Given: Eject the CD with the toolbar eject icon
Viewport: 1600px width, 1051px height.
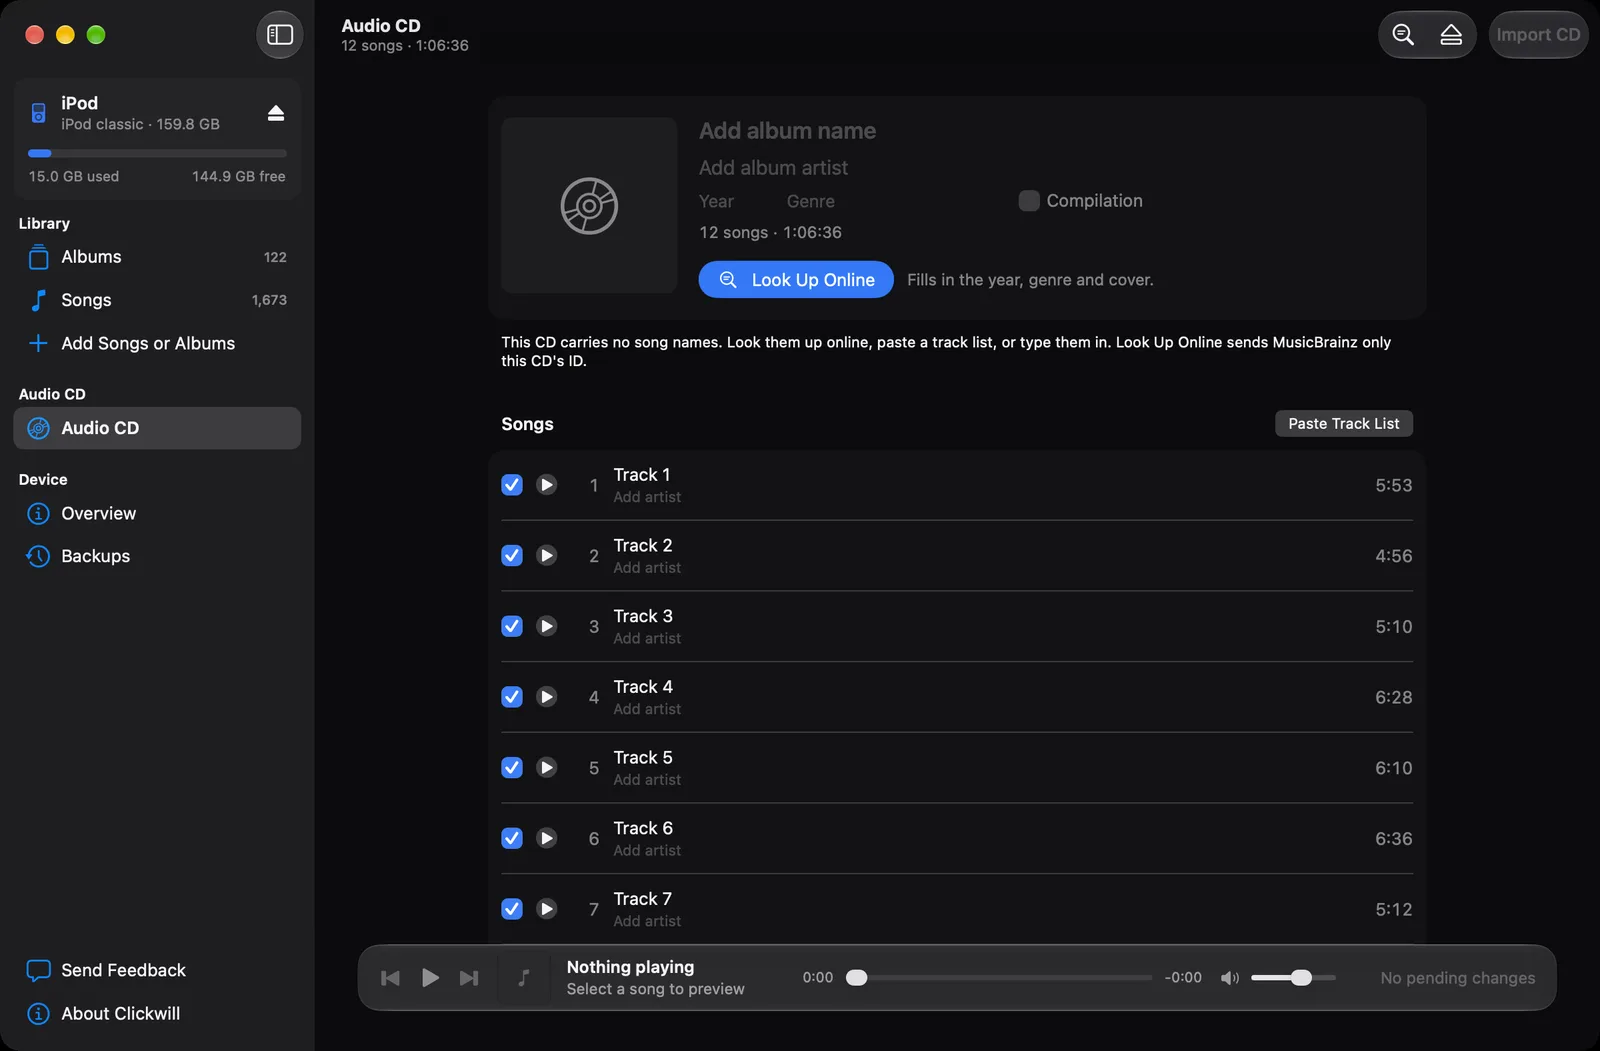Looking at the screenshot, I should [x=1451, y=35].
